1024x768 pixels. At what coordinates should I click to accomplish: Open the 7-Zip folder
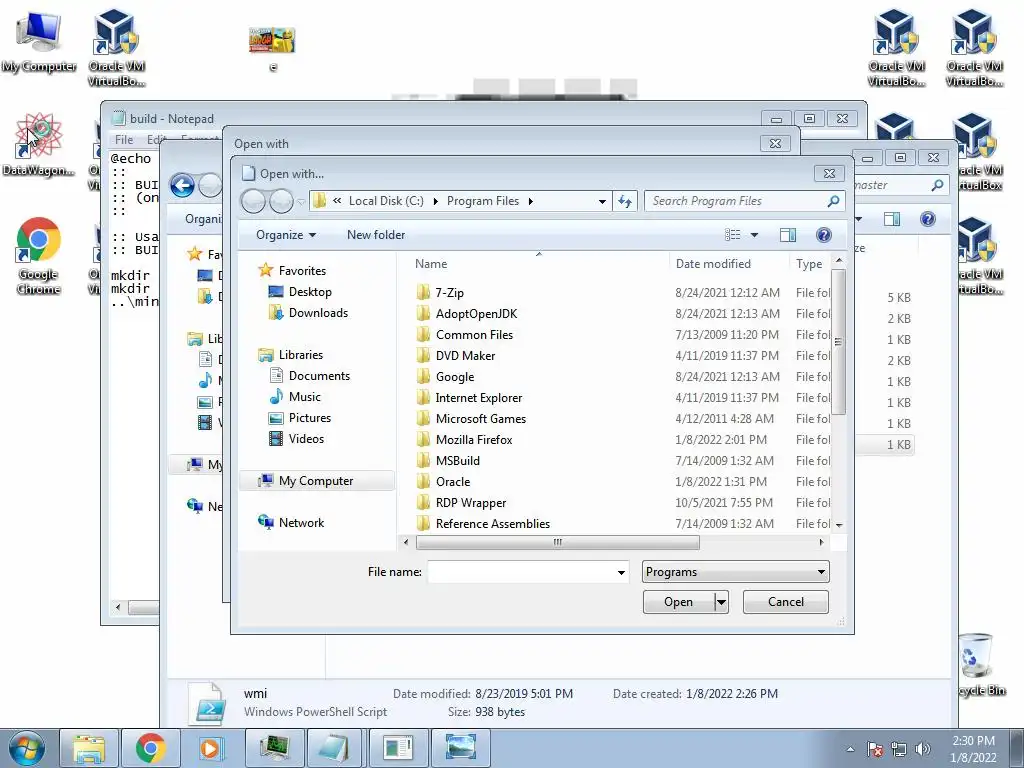click(449, 293)
